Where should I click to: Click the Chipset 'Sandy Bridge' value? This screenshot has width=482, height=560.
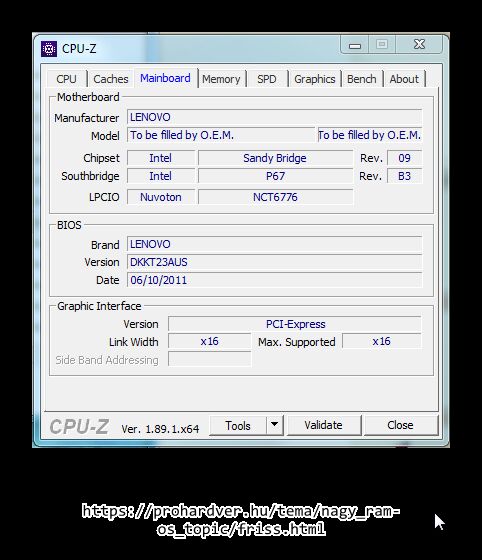coord(275,158)
